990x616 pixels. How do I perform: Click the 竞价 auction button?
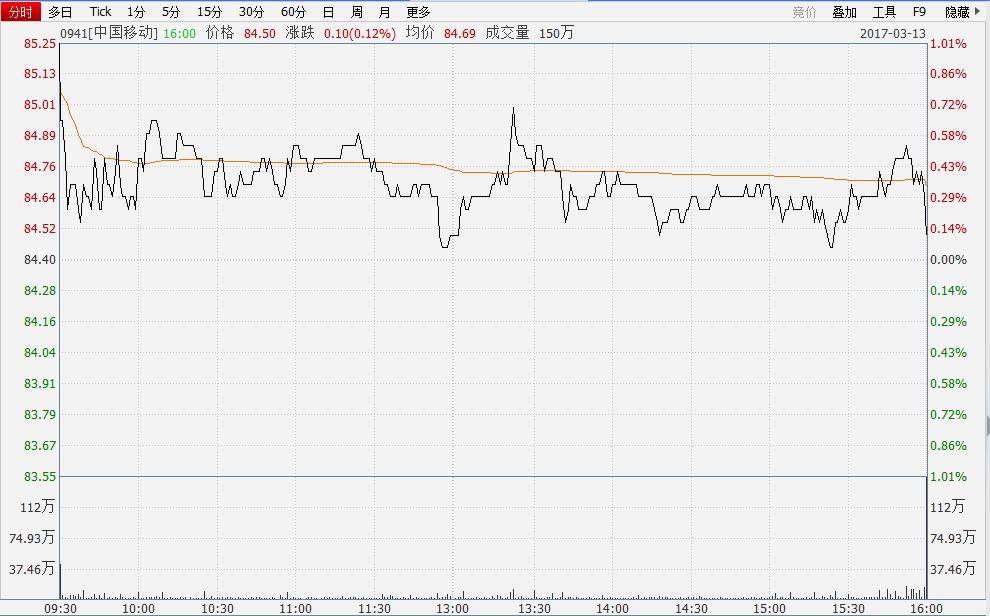coord(804,12)
